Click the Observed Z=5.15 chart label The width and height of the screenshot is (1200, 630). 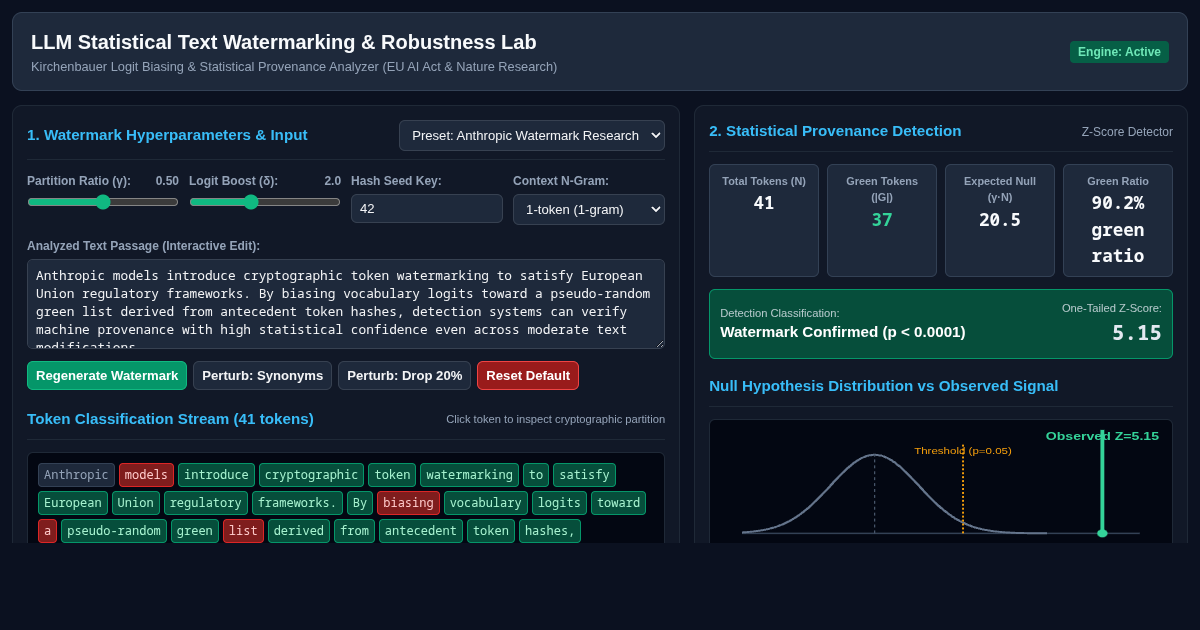[1102, 436]
